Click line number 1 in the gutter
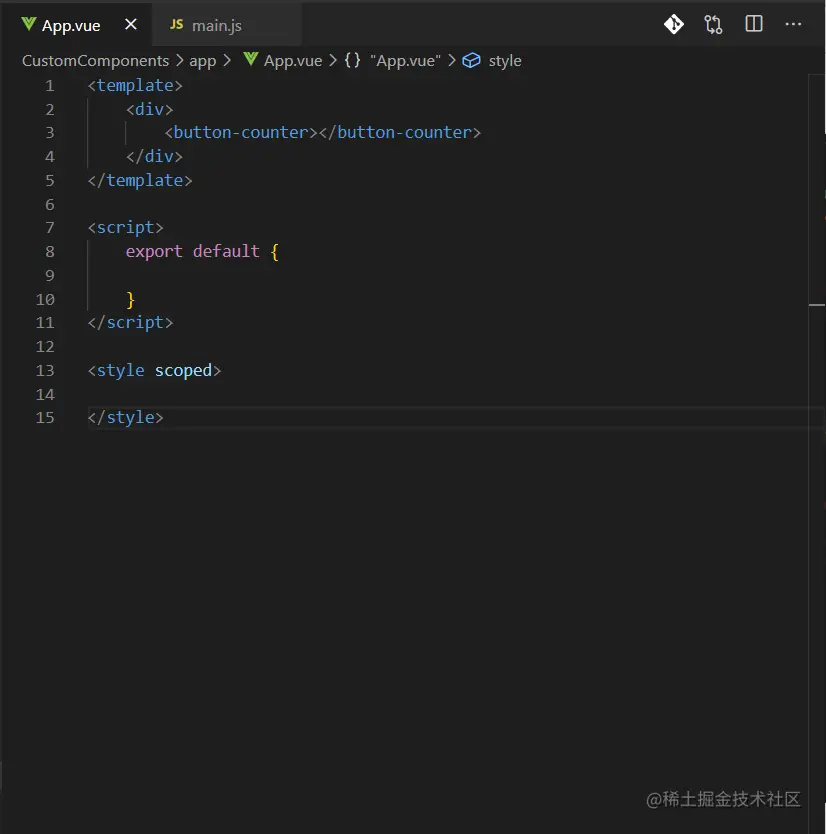826x834 pixels. [49, 86]
